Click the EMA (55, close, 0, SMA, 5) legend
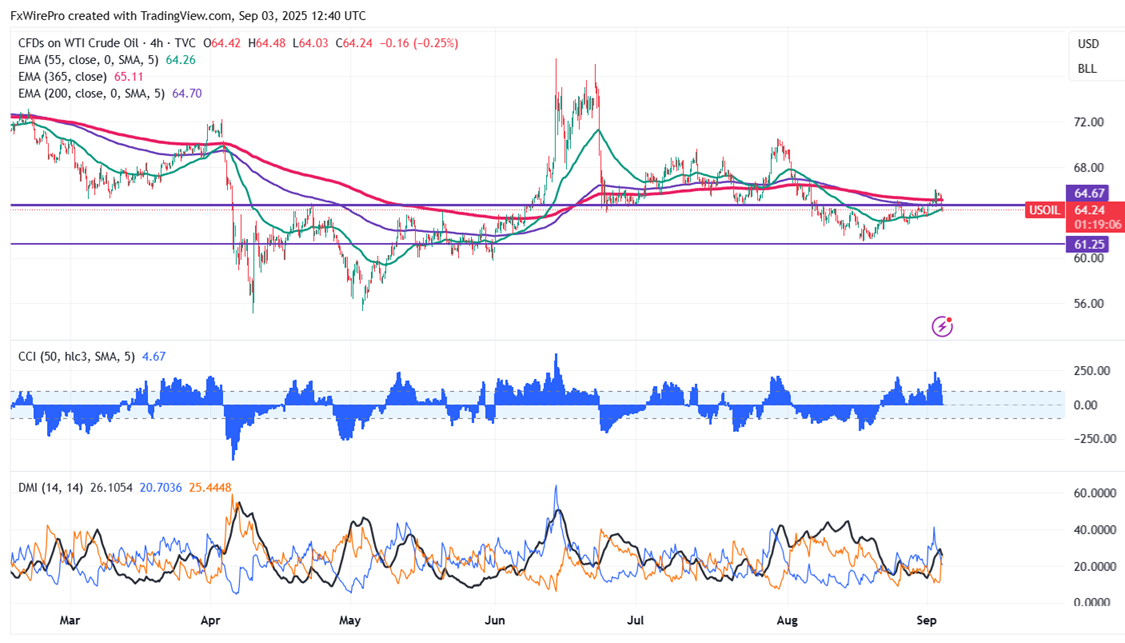The width and height of the screenshot is (1125, 643). tap(88, 60)
